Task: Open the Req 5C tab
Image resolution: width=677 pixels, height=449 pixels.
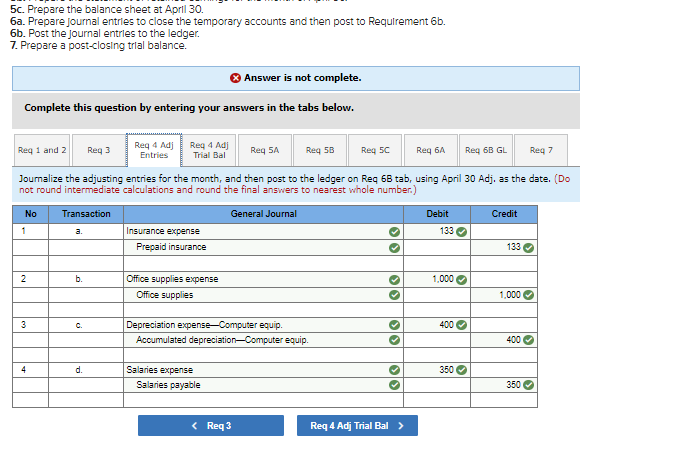Action: click(375, 150)
